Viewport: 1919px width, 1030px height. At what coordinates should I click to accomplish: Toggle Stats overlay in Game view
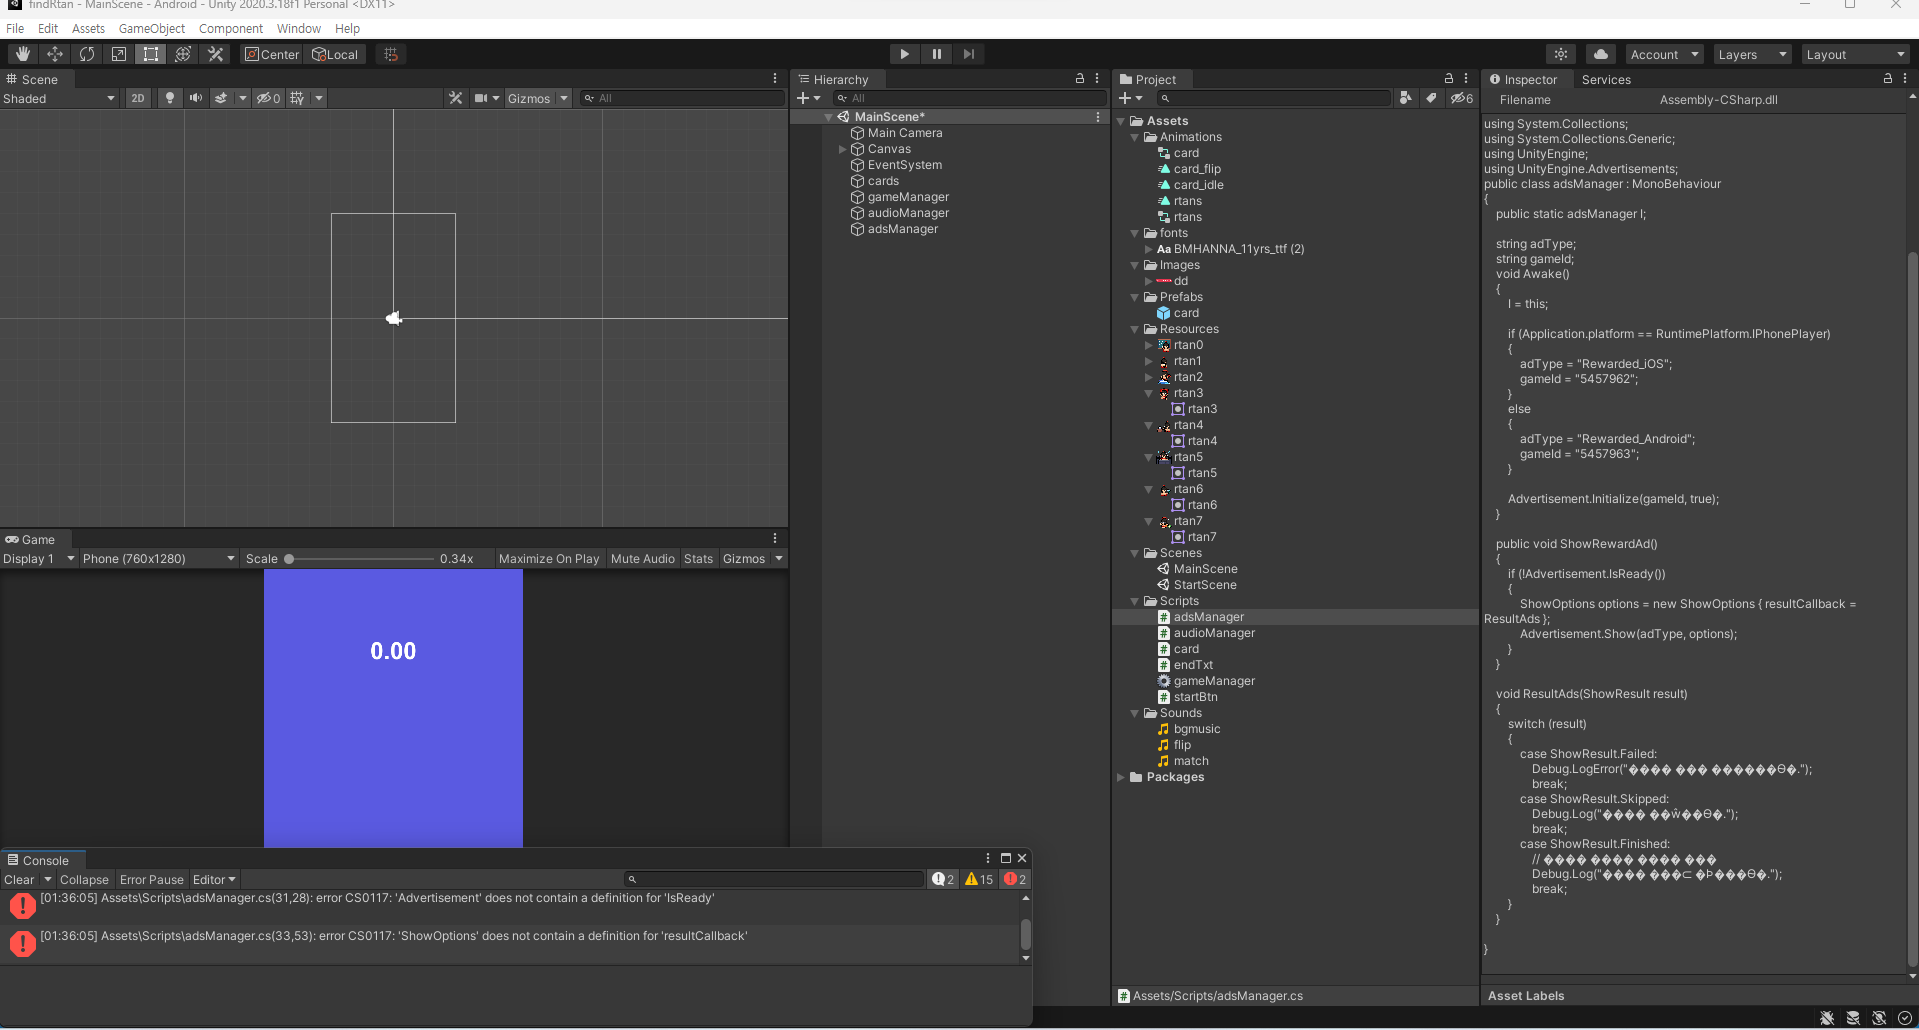pos(699,559)
